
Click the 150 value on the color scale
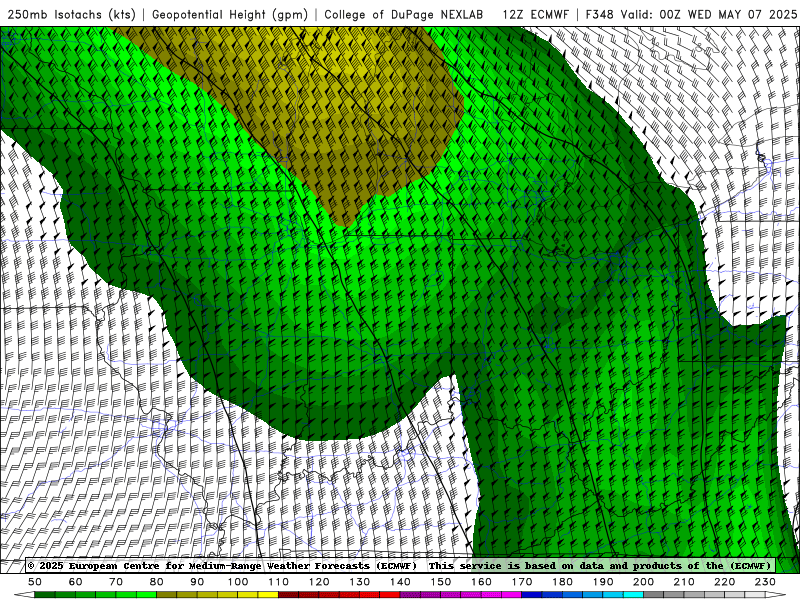[441, 582]
